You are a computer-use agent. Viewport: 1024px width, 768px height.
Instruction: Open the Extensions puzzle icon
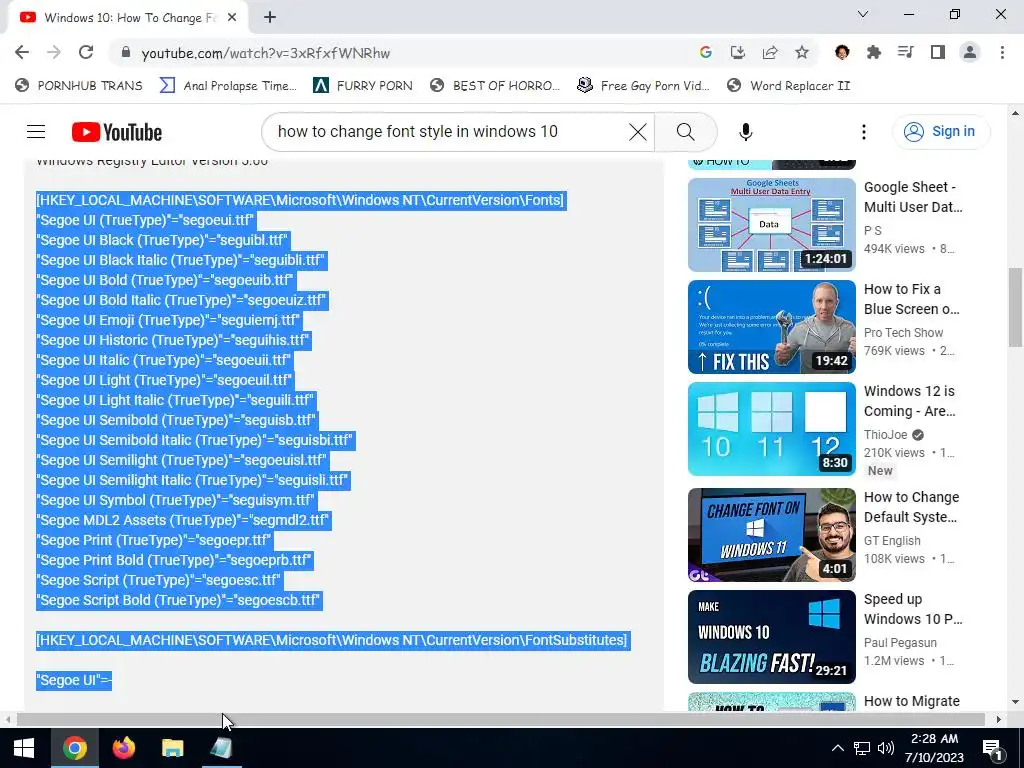874,52
